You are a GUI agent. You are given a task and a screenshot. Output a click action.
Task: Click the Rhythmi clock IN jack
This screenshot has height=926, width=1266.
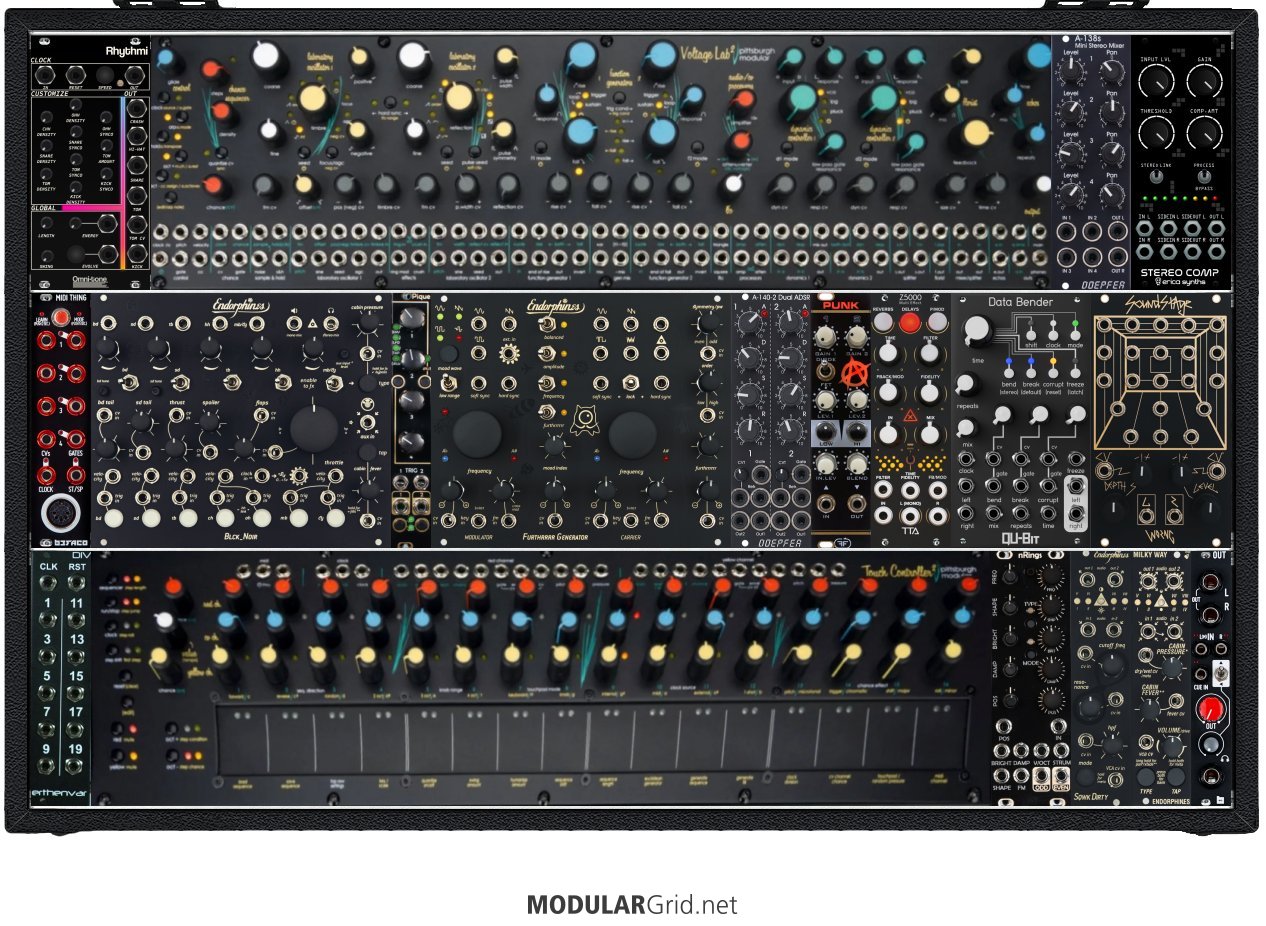pos(47,73)
